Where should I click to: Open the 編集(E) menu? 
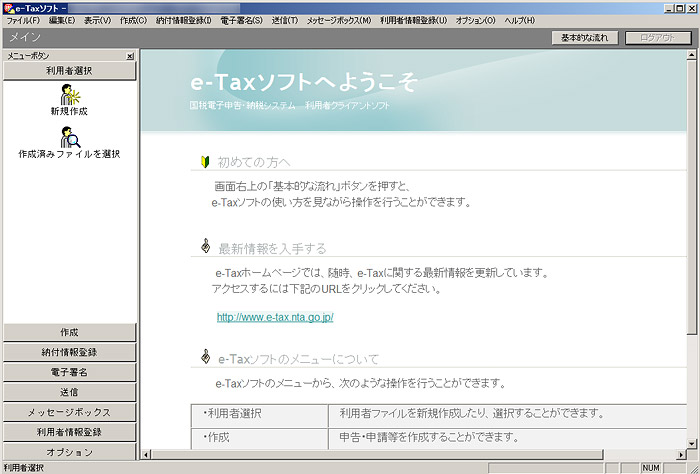coord(62,21)
